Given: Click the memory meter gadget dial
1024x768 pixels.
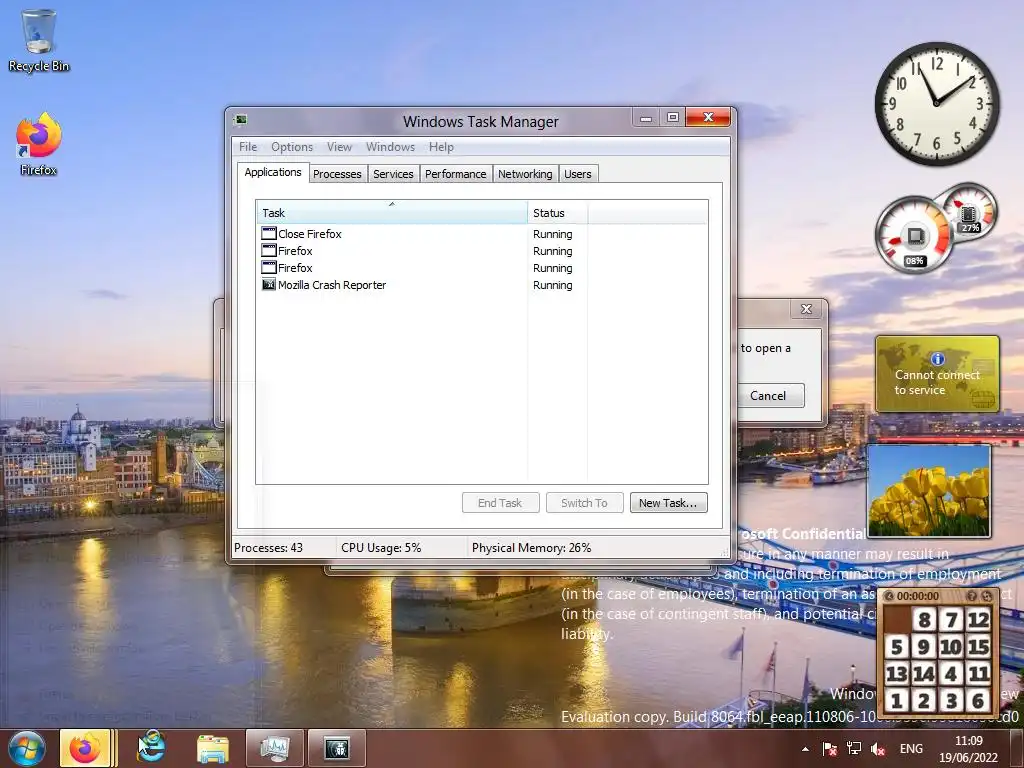Looking at the screenshot, I should coord(969,211).
